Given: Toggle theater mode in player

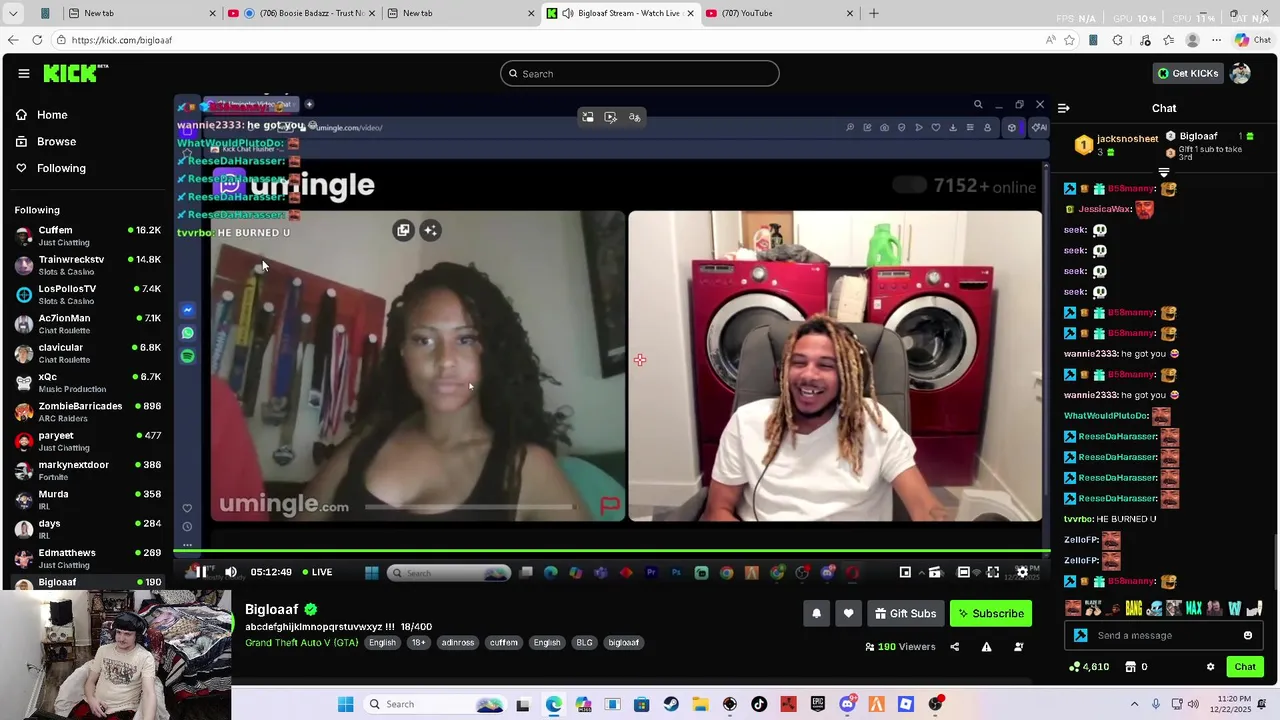Looking at the screenshot, I should pos(963,572).
